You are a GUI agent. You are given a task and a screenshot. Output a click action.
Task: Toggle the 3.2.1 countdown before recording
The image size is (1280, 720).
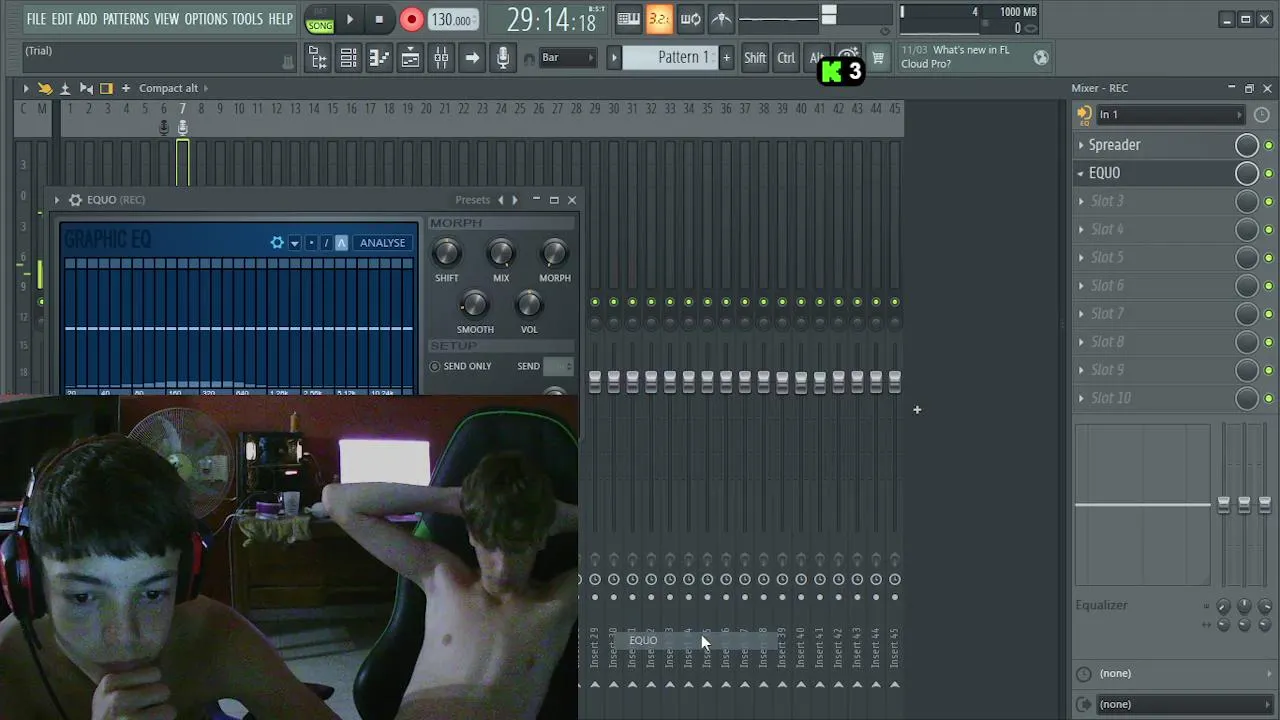pyautogui.click(x=659, y=19)
